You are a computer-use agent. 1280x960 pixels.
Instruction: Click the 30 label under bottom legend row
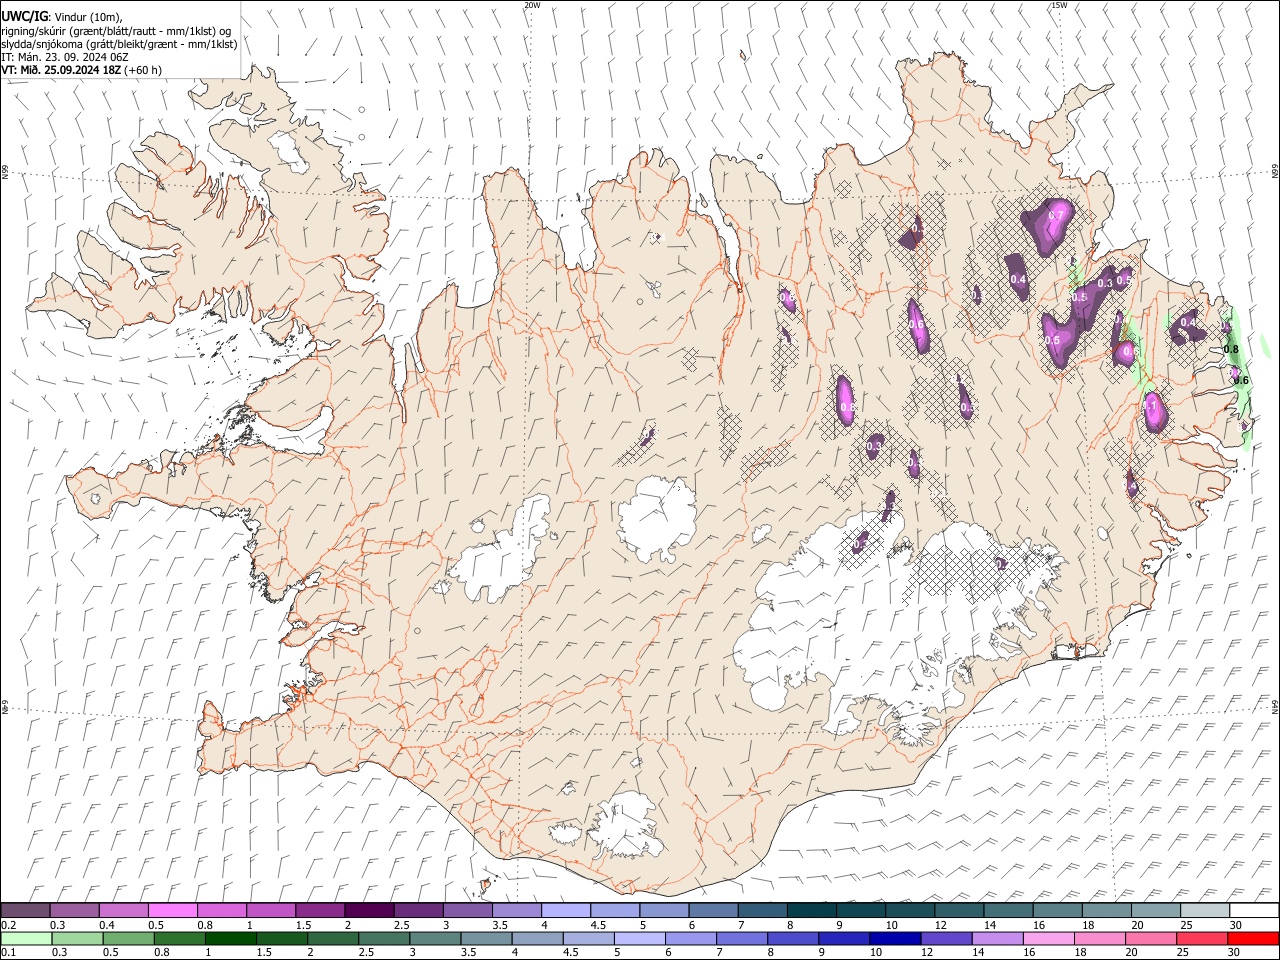coord(1232,953)
